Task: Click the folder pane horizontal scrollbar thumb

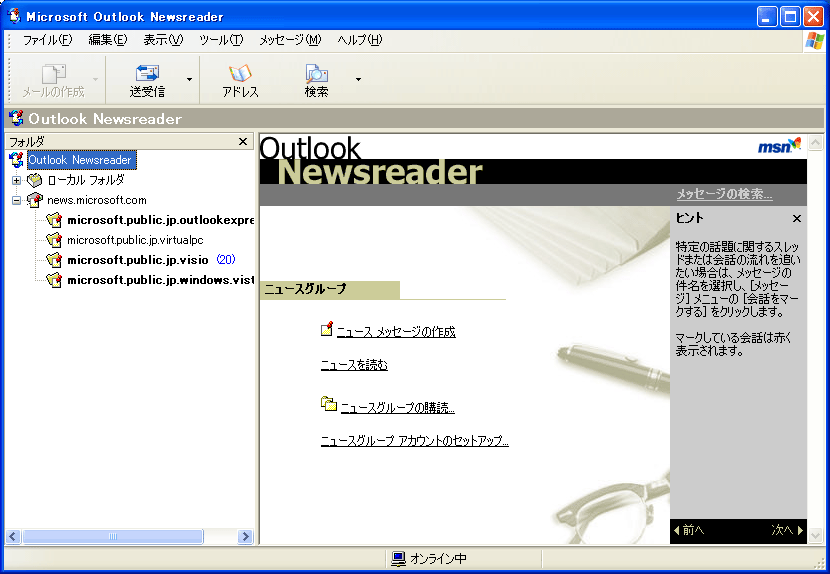Action: 113,536
